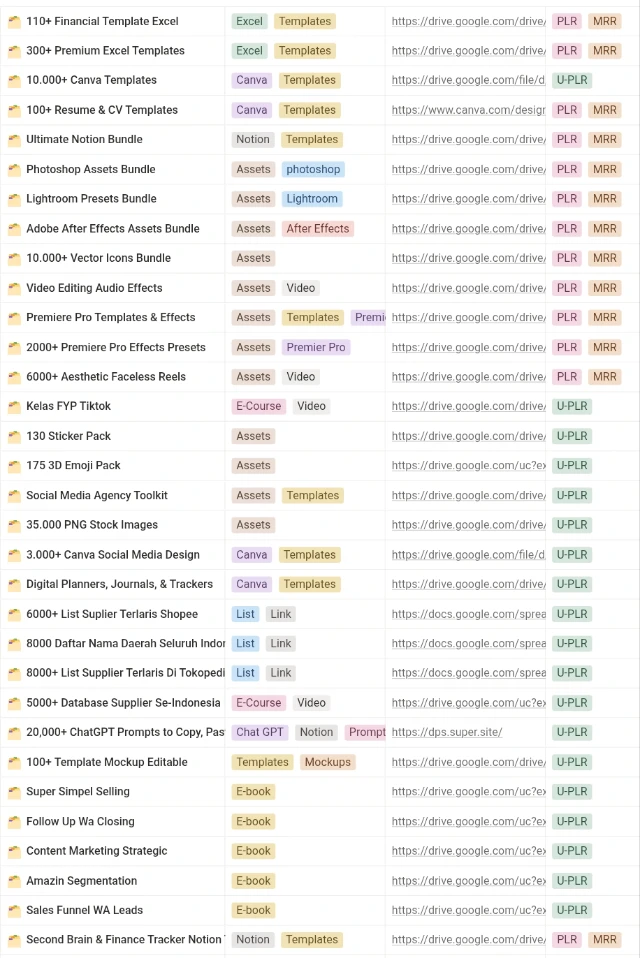Image resolution: width=640 pixels, height=958 pixels.
Task: Click the page icon beside 130 Sticker Pack
Action: (14, 436)
